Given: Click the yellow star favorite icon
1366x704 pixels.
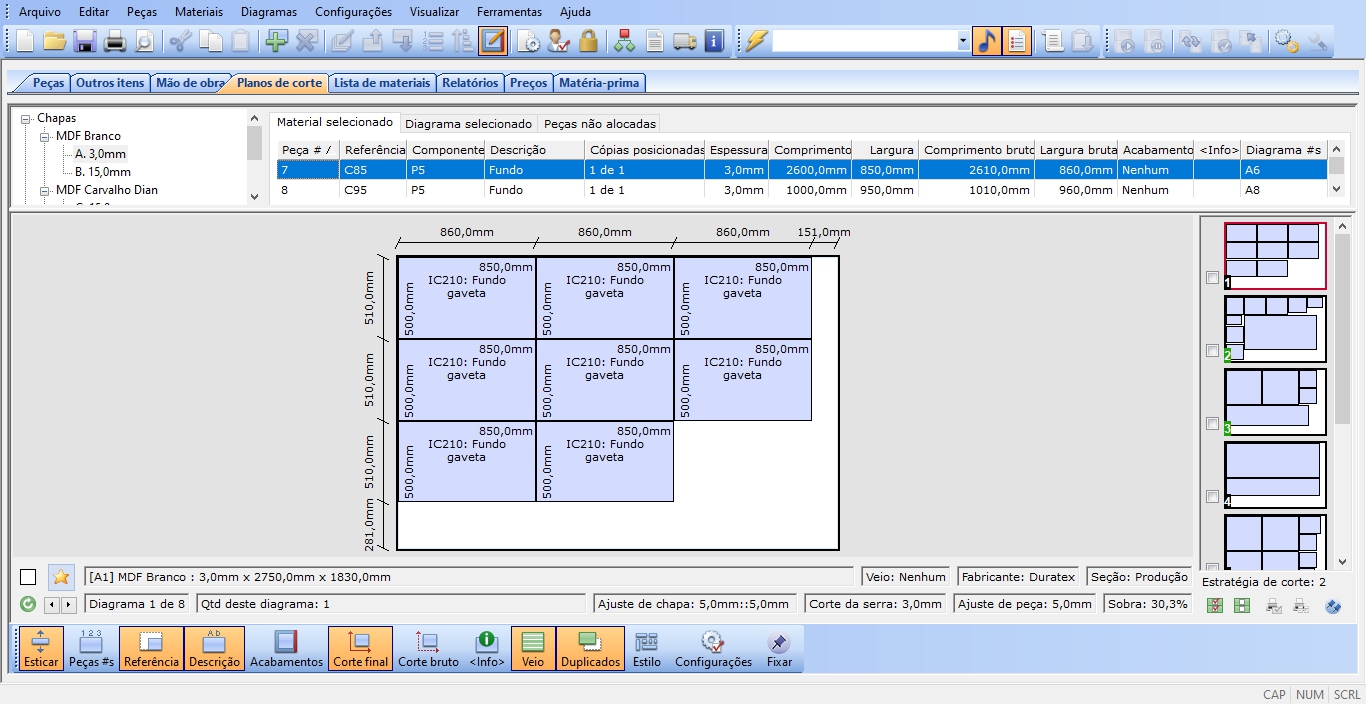Looking at the screenshot, I should (61, 577).
